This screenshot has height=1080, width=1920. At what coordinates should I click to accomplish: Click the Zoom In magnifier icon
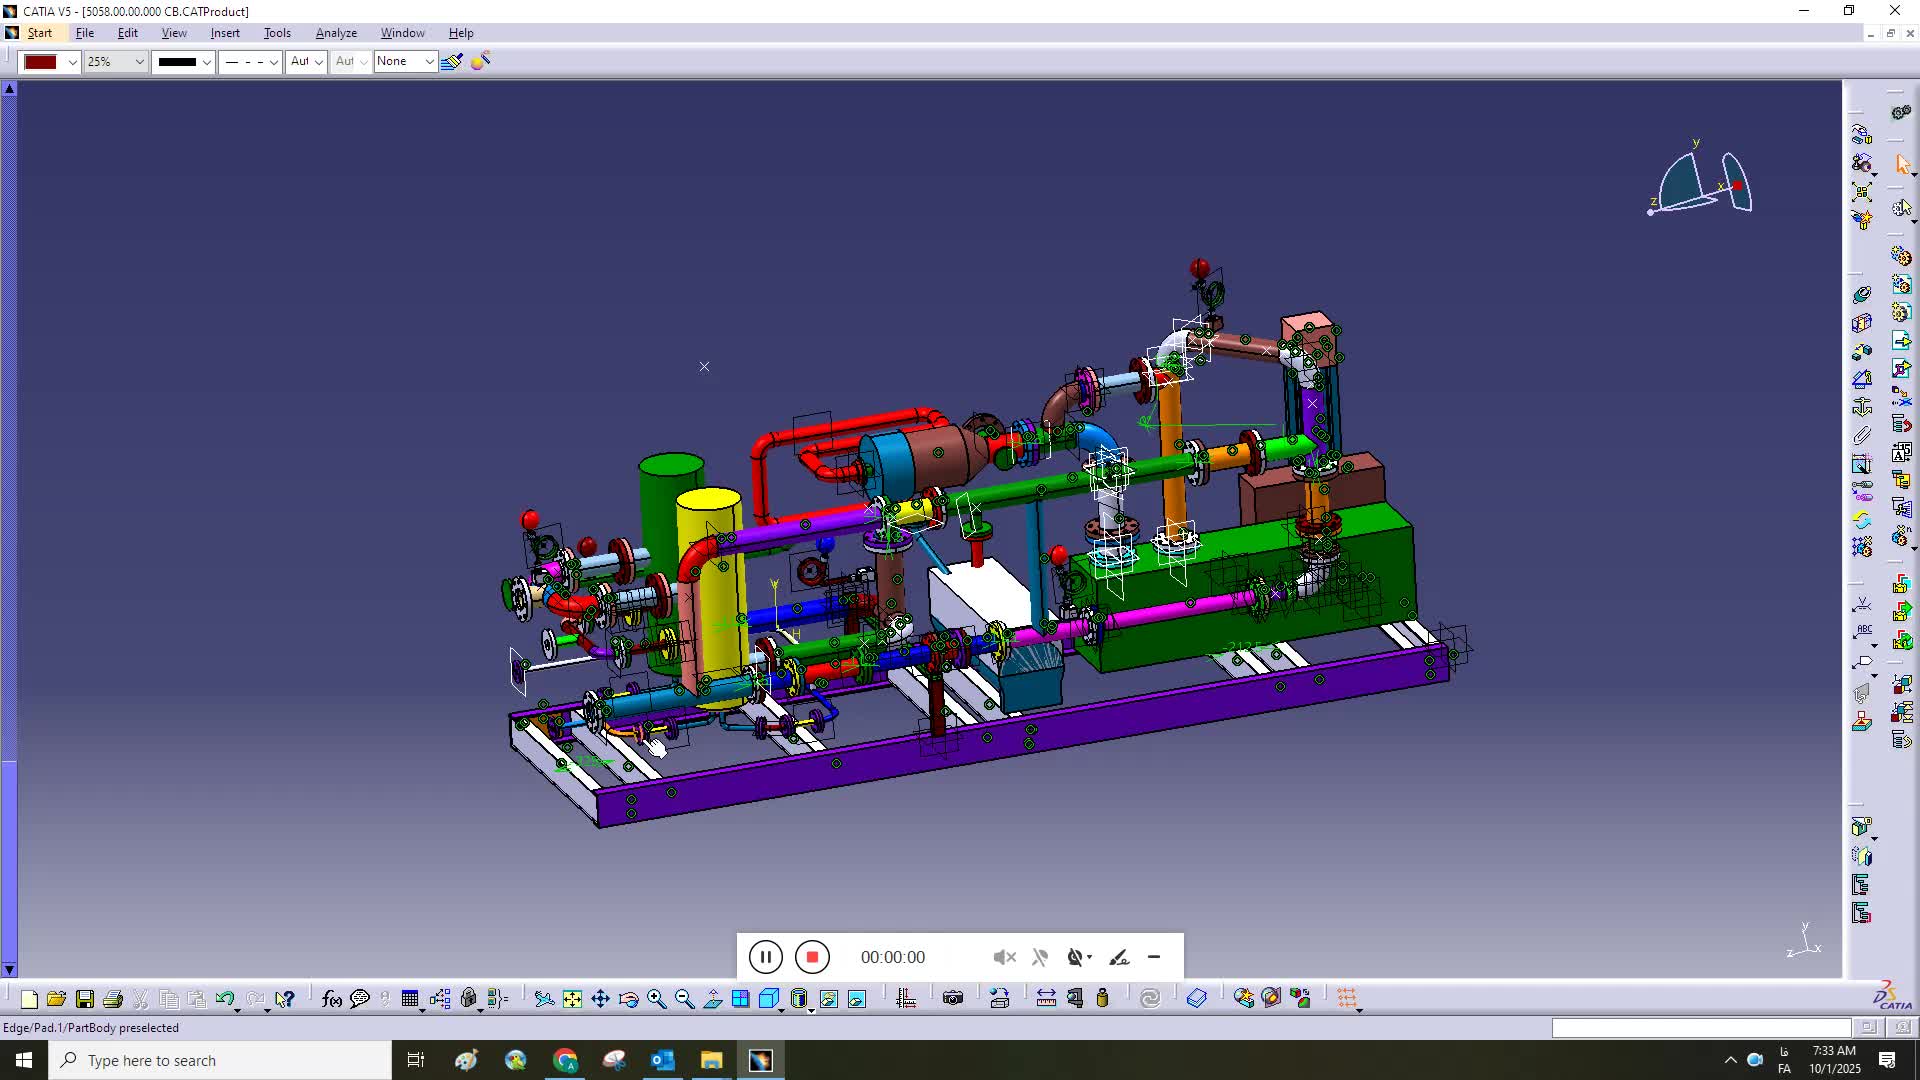(656, 998)
